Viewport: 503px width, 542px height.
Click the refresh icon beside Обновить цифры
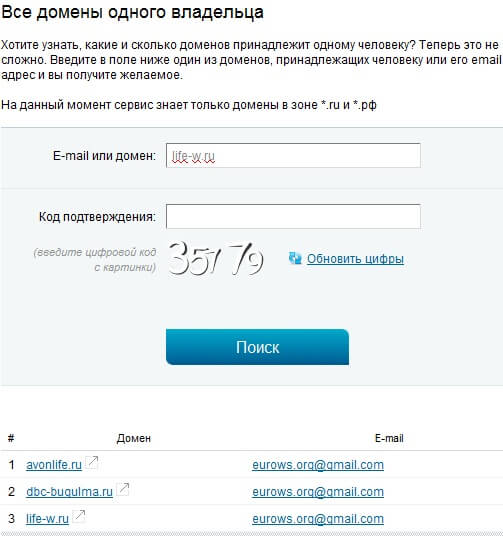[295, 258]
